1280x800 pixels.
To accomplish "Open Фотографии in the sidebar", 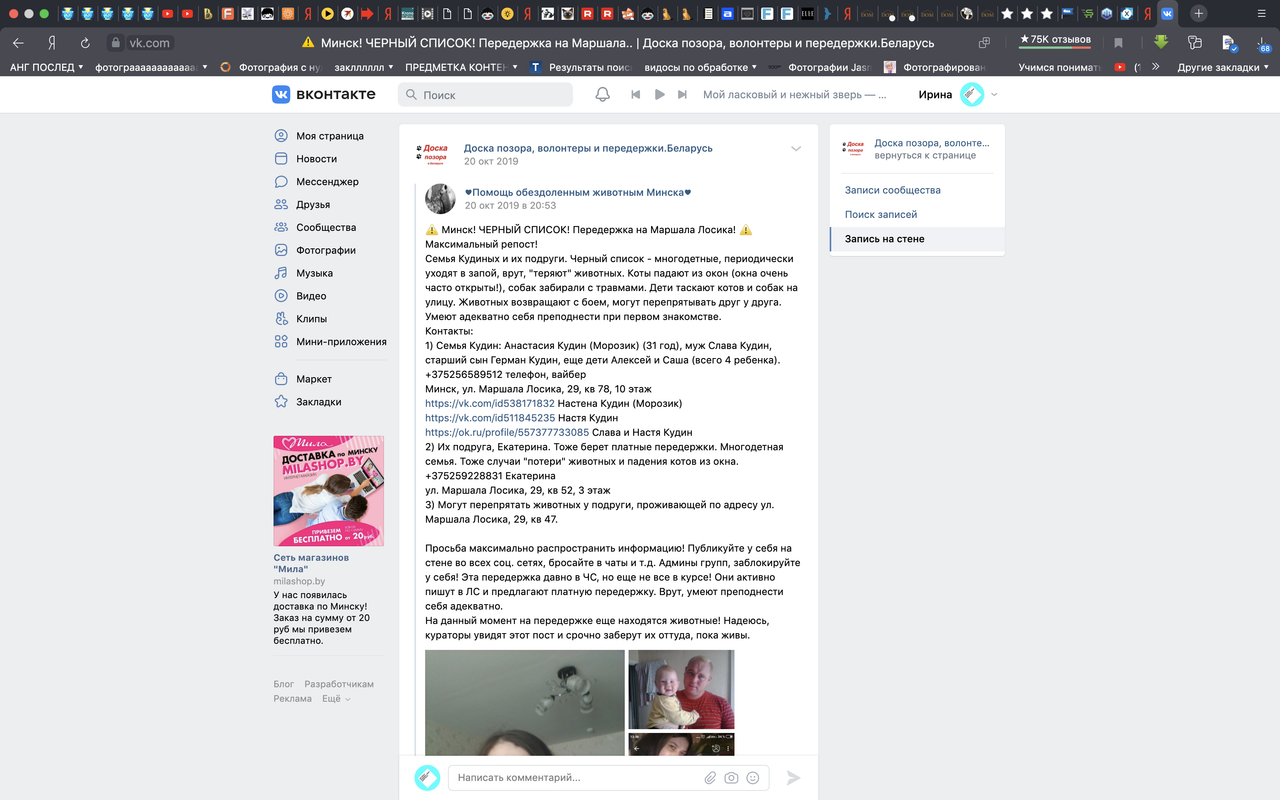I will [x=326, y=250].
